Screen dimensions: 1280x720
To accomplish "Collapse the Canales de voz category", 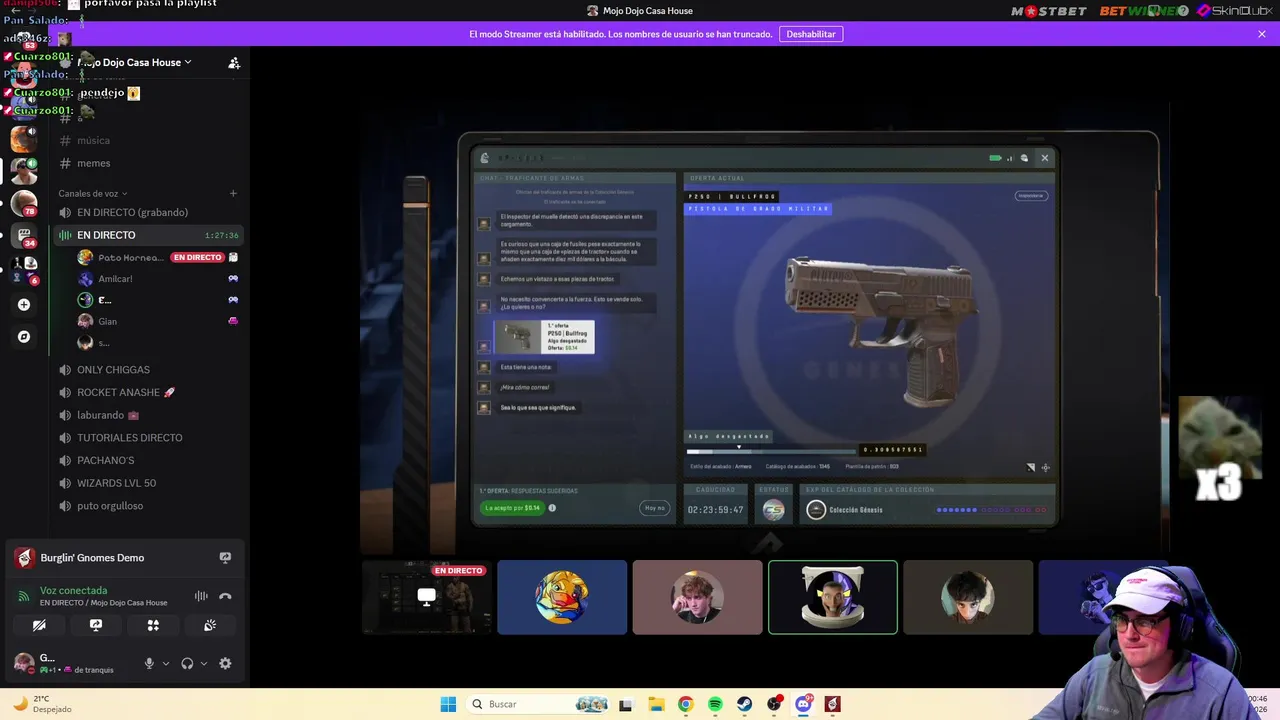I will coord(92,193).
